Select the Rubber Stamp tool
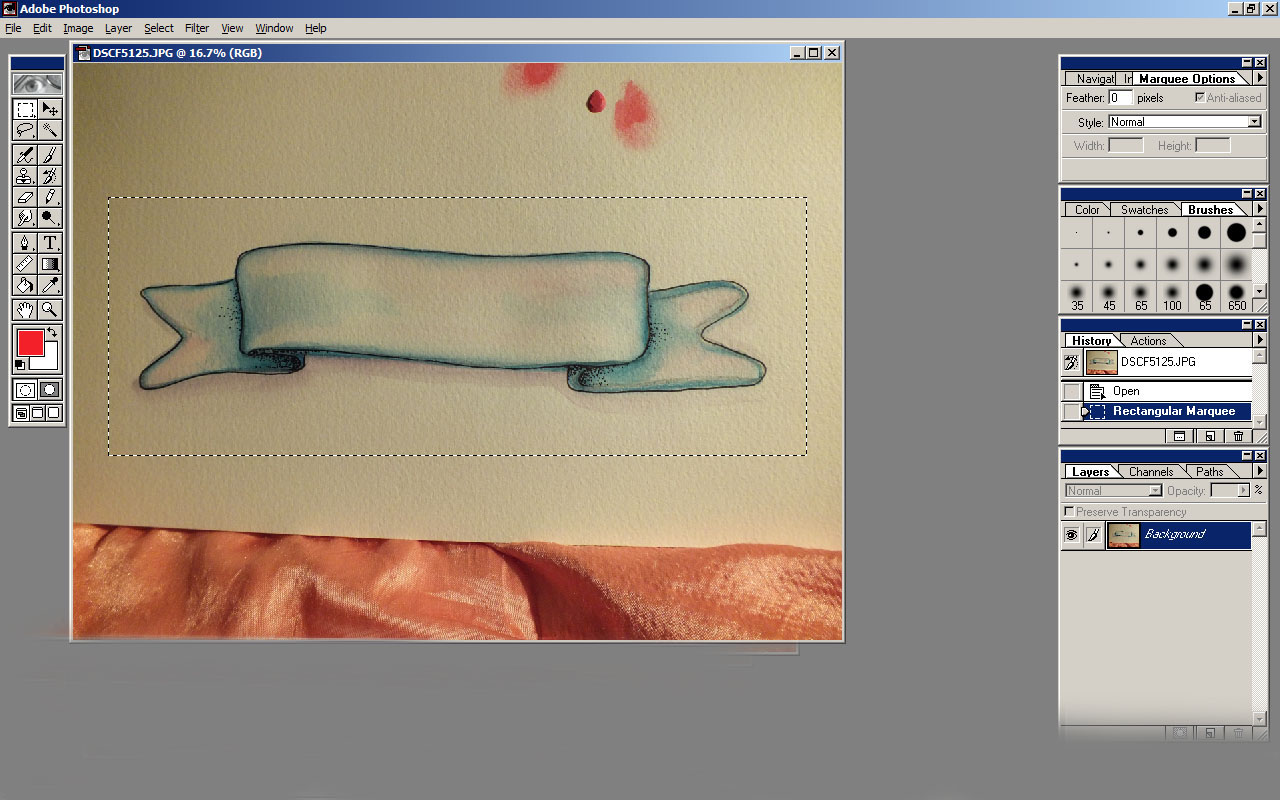 (x=25, y=176)
